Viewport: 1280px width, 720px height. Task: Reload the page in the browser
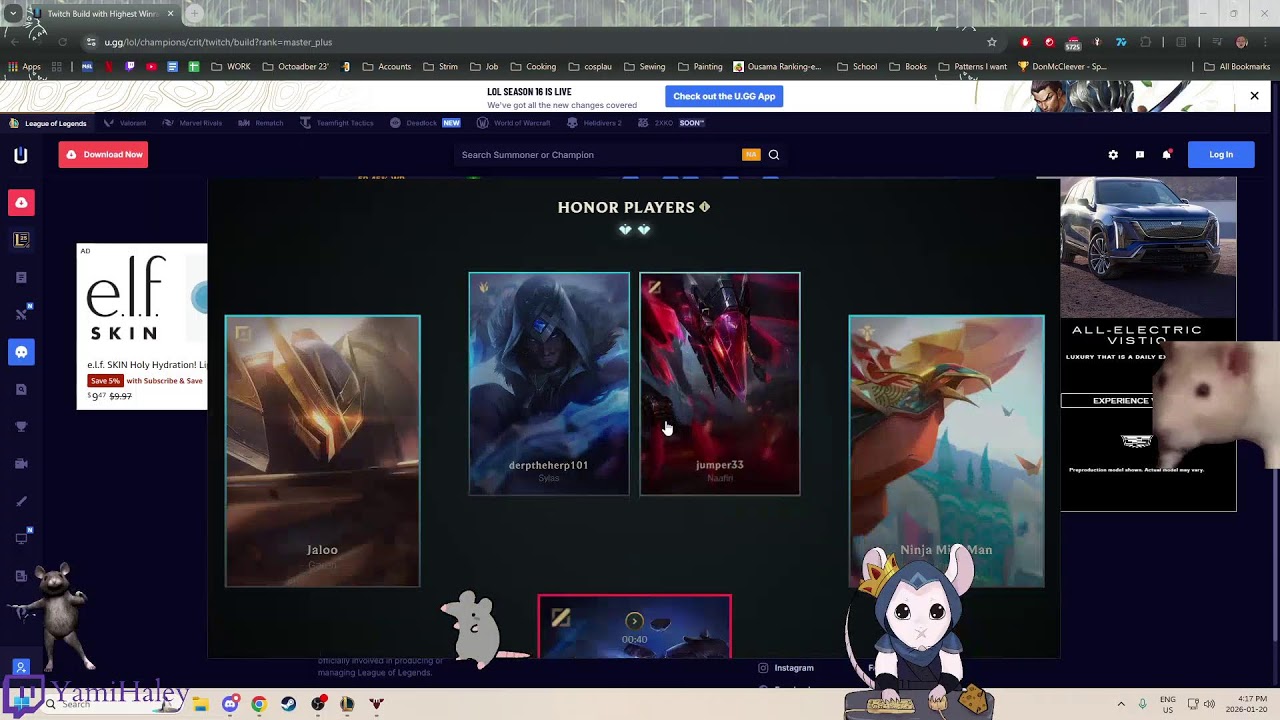click(x=62, y=42)
